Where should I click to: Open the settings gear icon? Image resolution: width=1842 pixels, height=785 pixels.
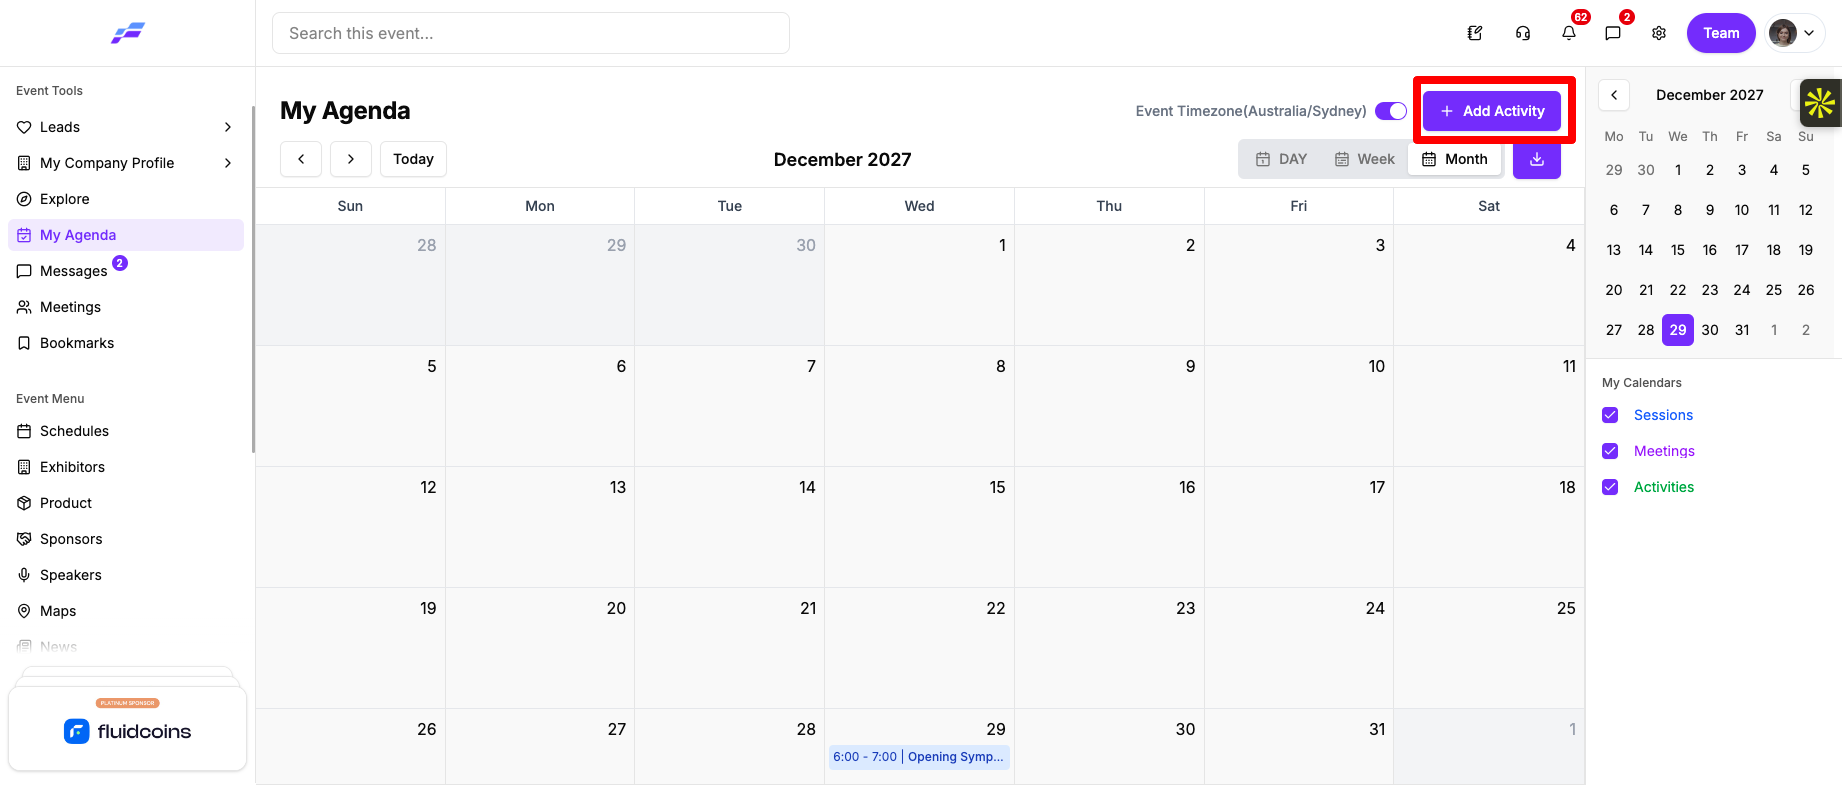pos(1659,33)
